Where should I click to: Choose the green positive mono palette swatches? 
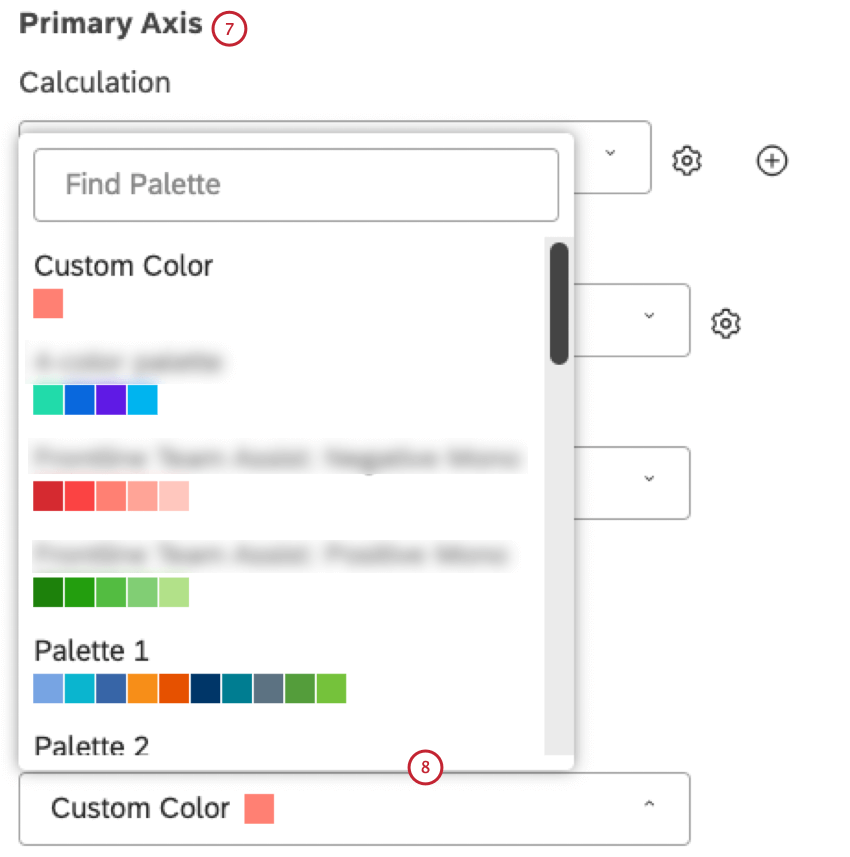[x=110, y=592]
